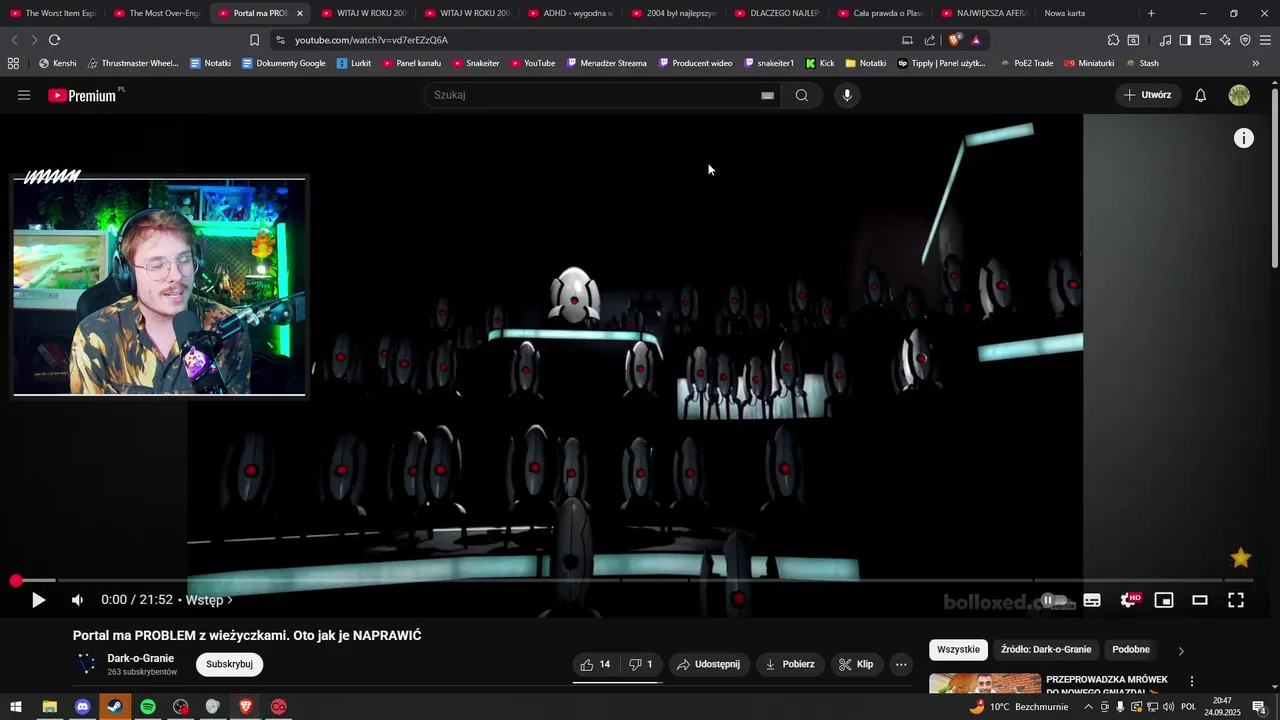Toggle theater mode
This screenshot has height=720, width=1280.
pos(1200,600)
